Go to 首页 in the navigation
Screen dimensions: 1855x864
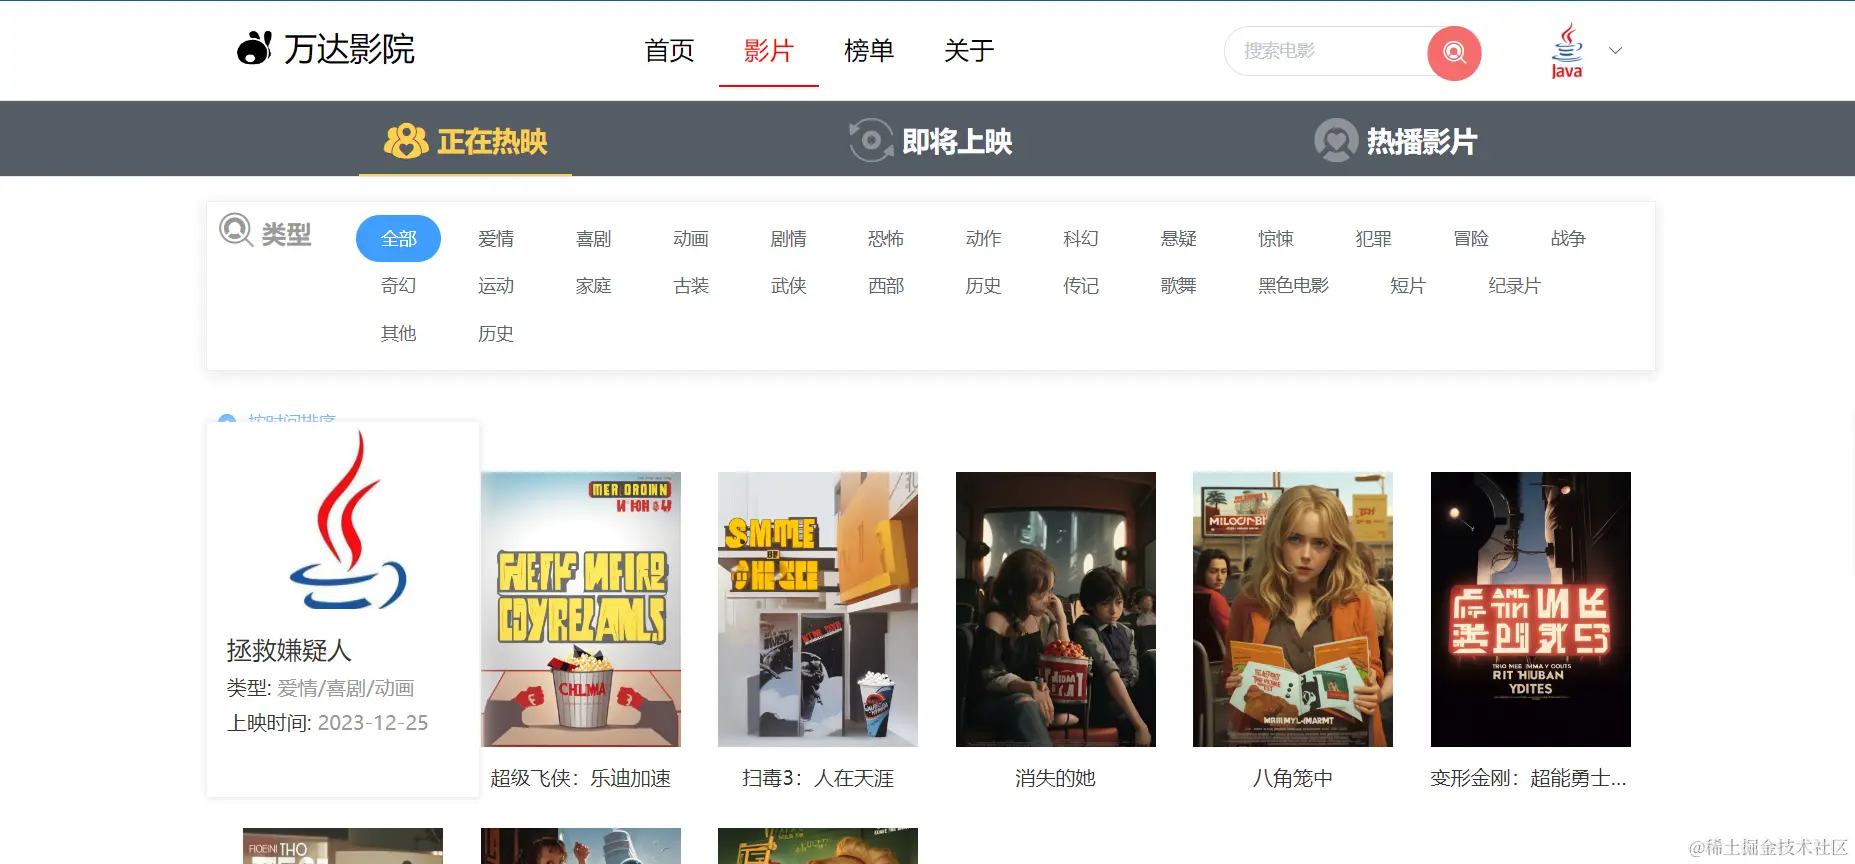[x=669, y=50]
